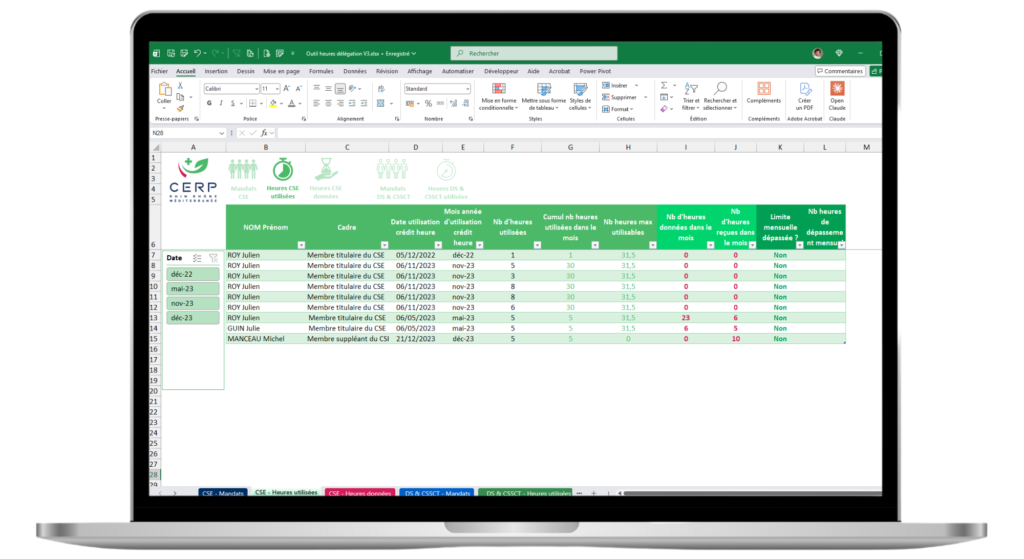
Task: Click the Heures CSE utilisées stopwatch icon
Action: point(283,169)
